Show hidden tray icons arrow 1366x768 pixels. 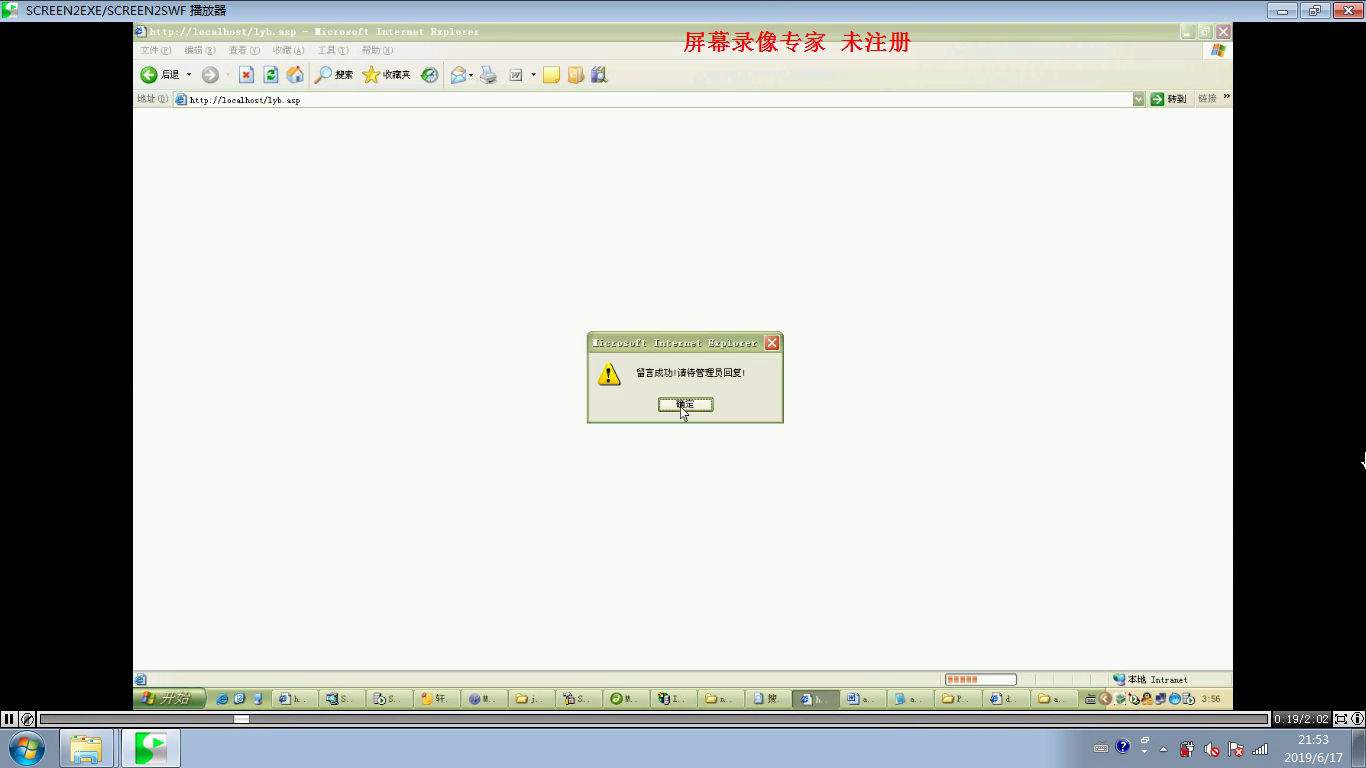pos(1163,749)
